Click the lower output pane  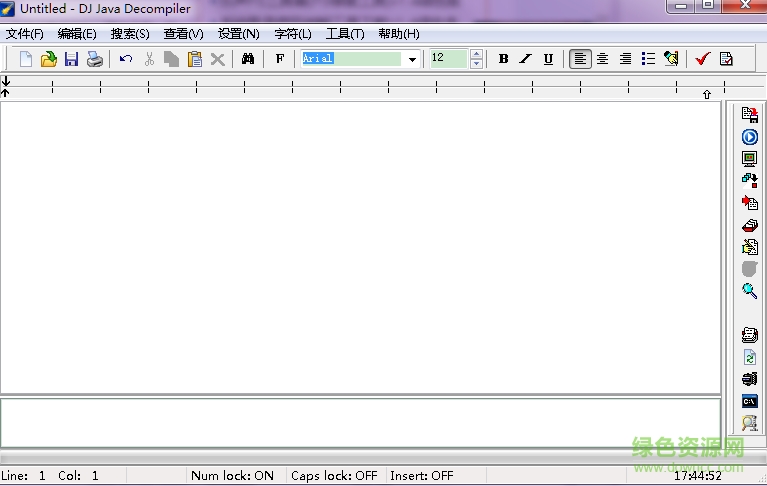pos(361,422)
